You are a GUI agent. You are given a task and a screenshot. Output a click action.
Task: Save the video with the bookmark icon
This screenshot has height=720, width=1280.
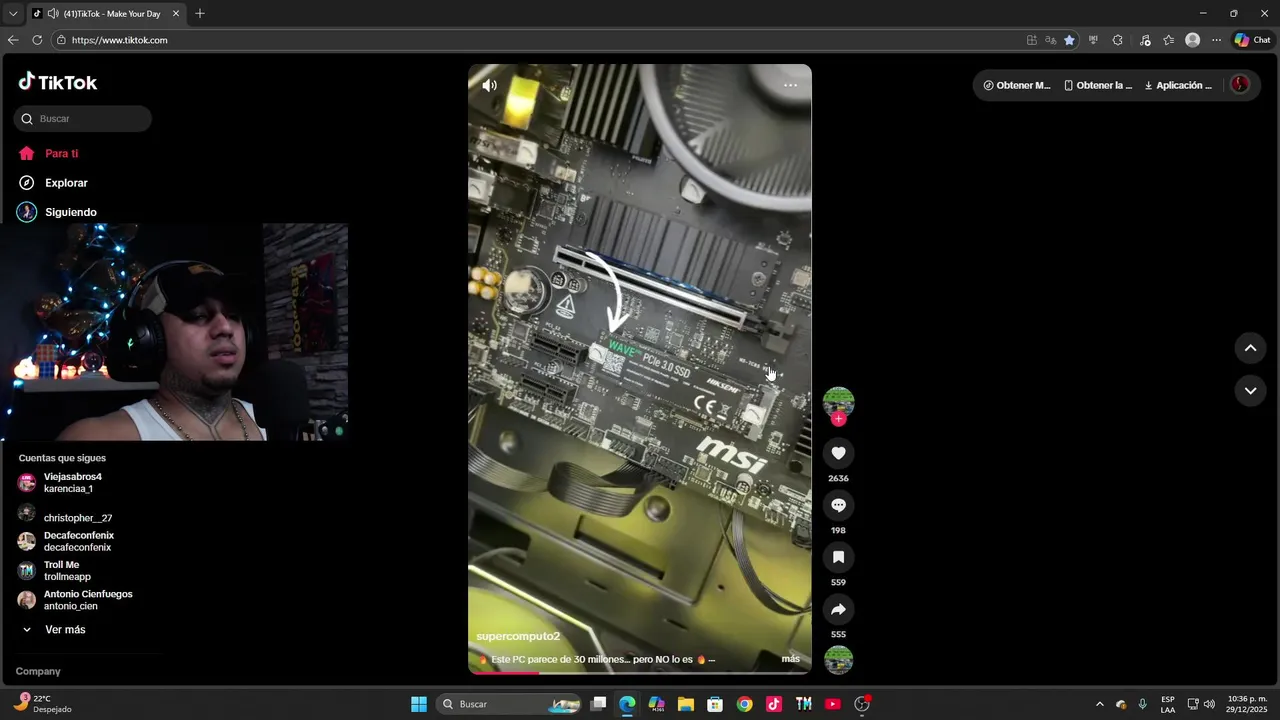pyautogui.click(x=838, y=557)
